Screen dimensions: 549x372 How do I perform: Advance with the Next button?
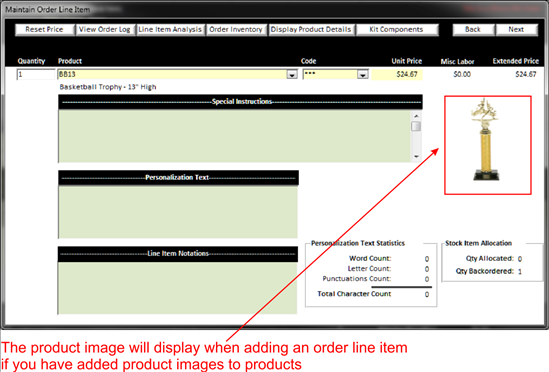(516, 29)
